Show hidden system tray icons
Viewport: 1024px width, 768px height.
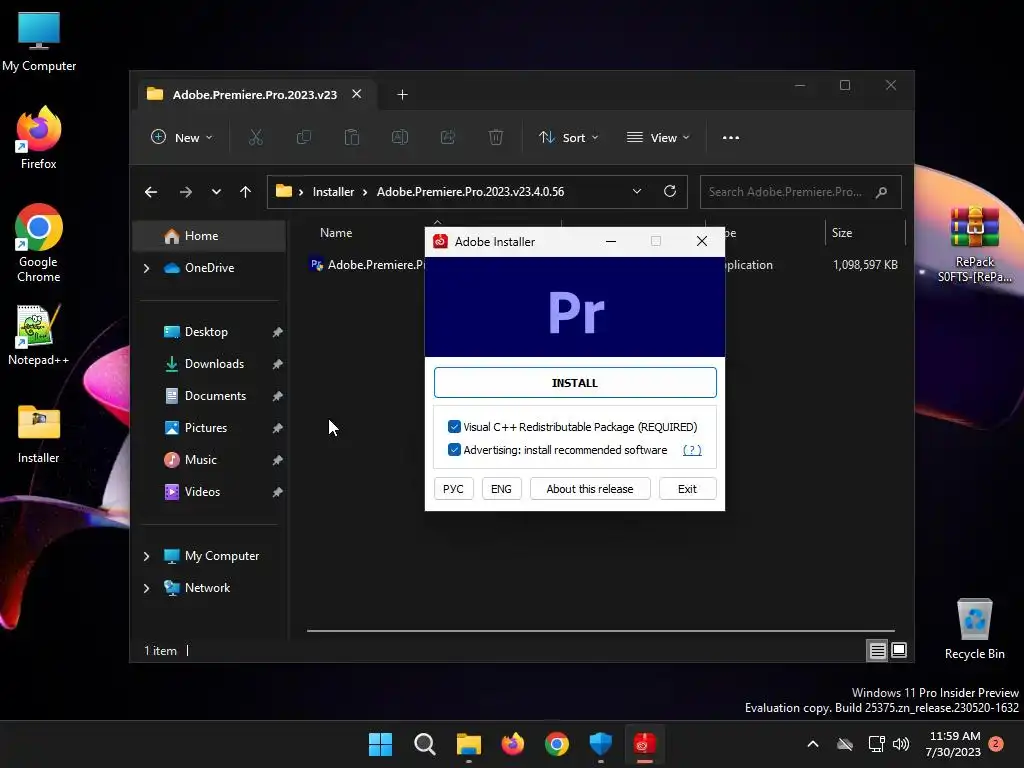tap(813, 744)
